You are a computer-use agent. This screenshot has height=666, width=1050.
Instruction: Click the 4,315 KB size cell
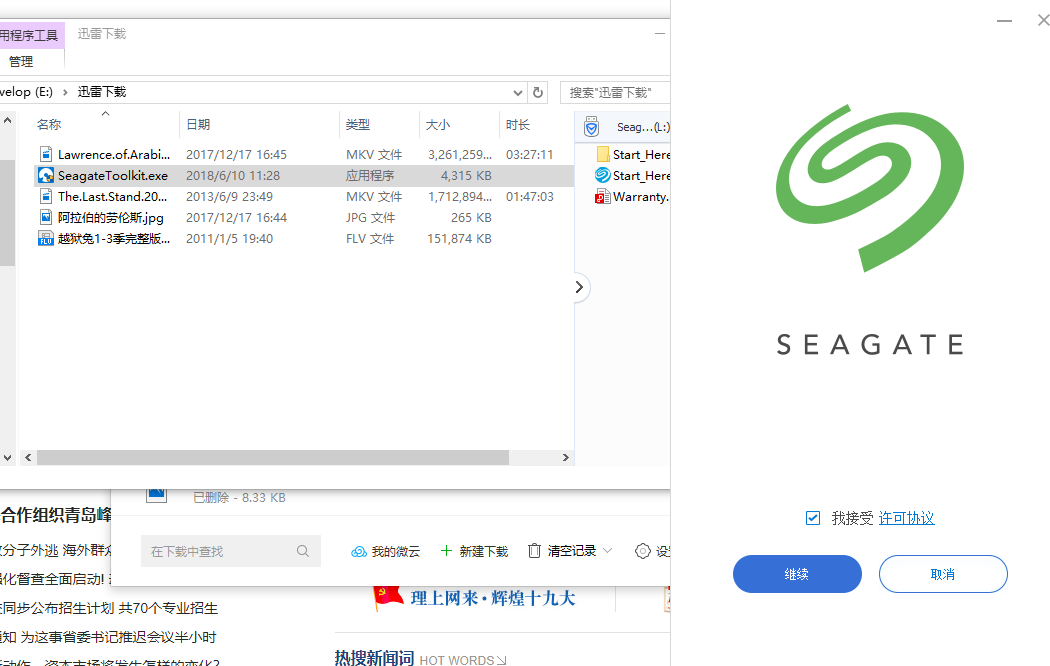tap(466, 175)
